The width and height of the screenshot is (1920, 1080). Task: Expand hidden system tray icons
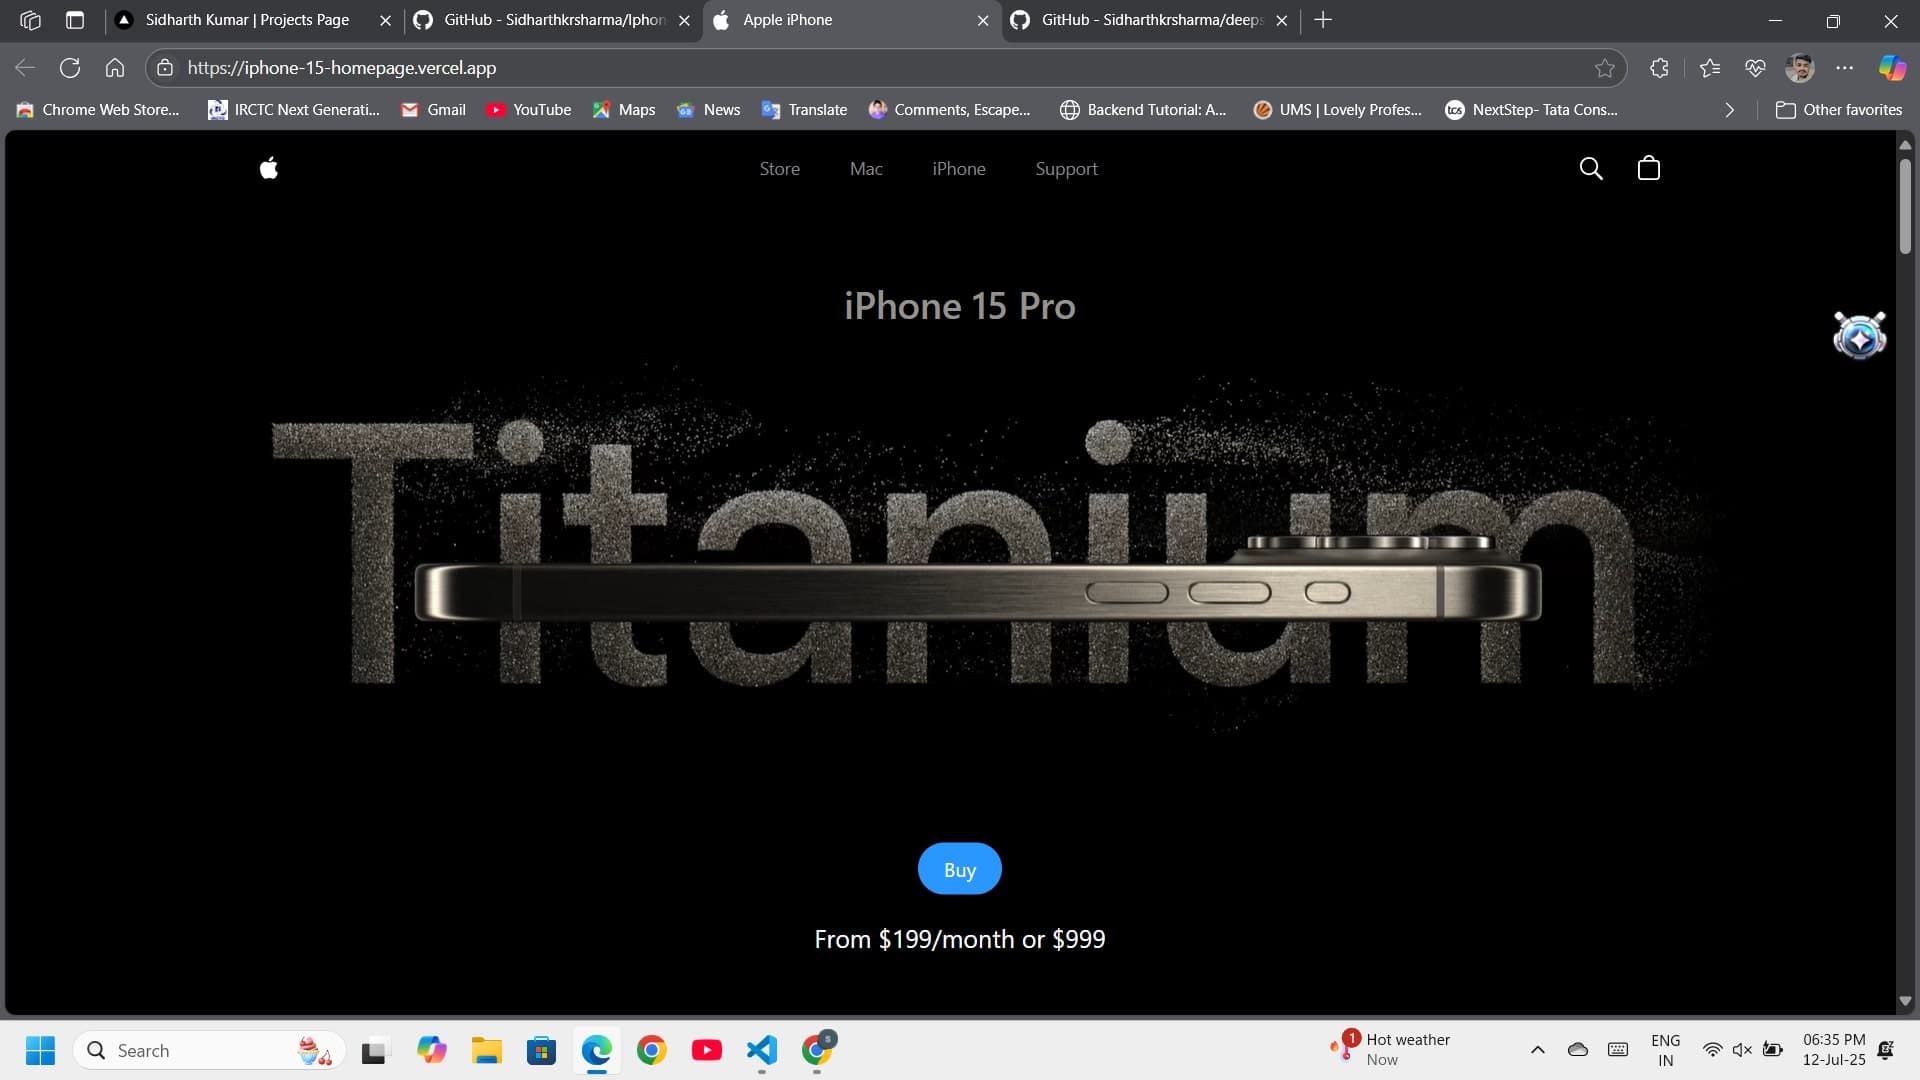pos(1537,1050)
